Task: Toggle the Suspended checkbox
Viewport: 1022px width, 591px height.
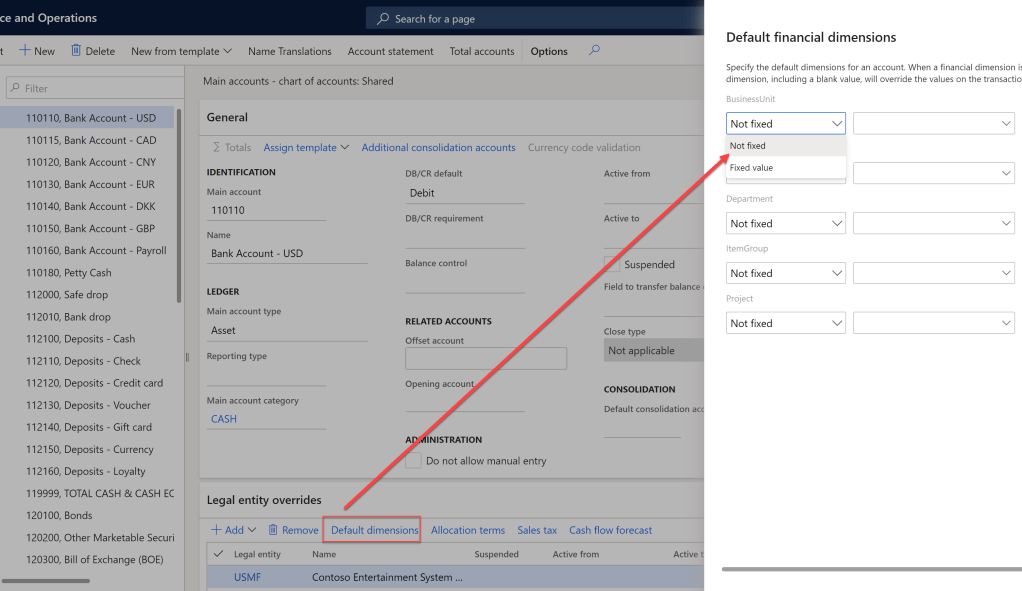Action: click(611, 264)
